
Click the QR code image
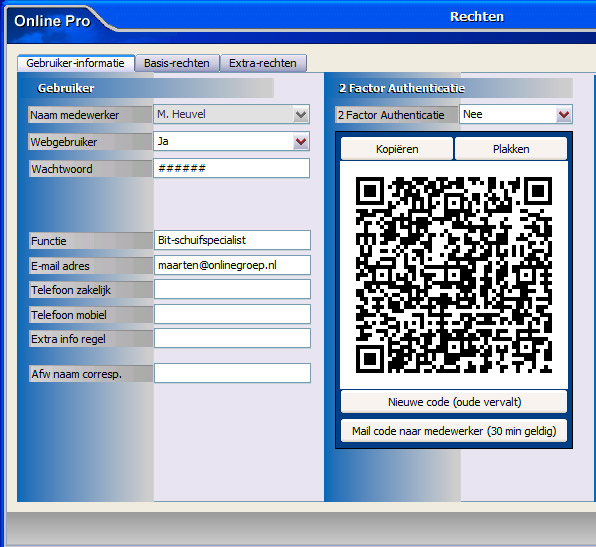(454, 274)
